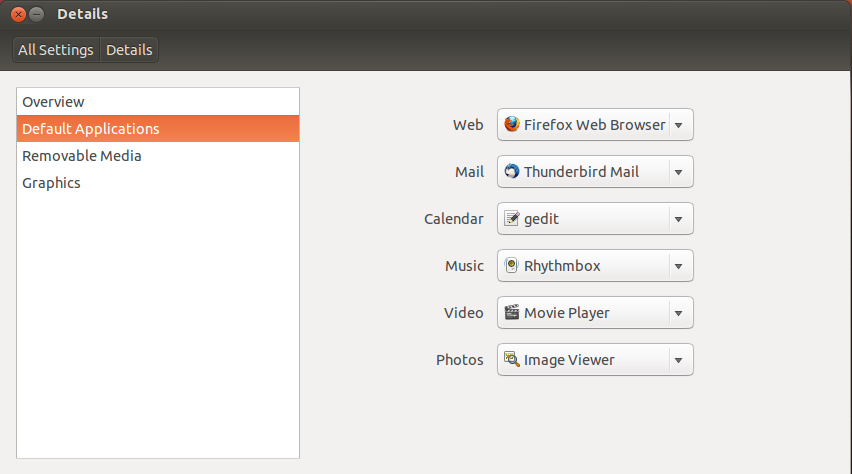Viewport: 852px width, 474px height.
Task: Click the Thunderbird icon in Mail dropdown
Action: 511,171
